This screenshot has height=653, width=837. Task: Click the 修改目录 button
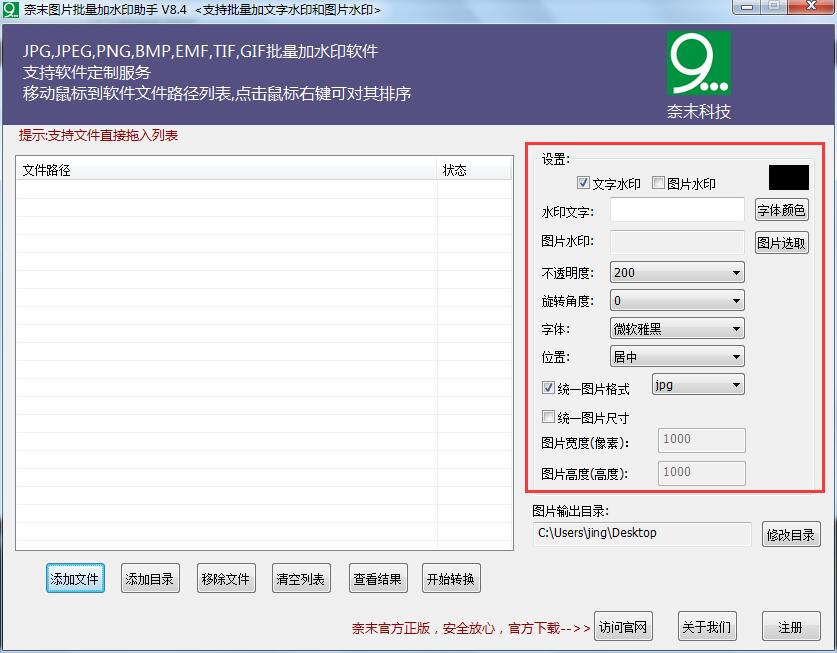click(790, 535)
